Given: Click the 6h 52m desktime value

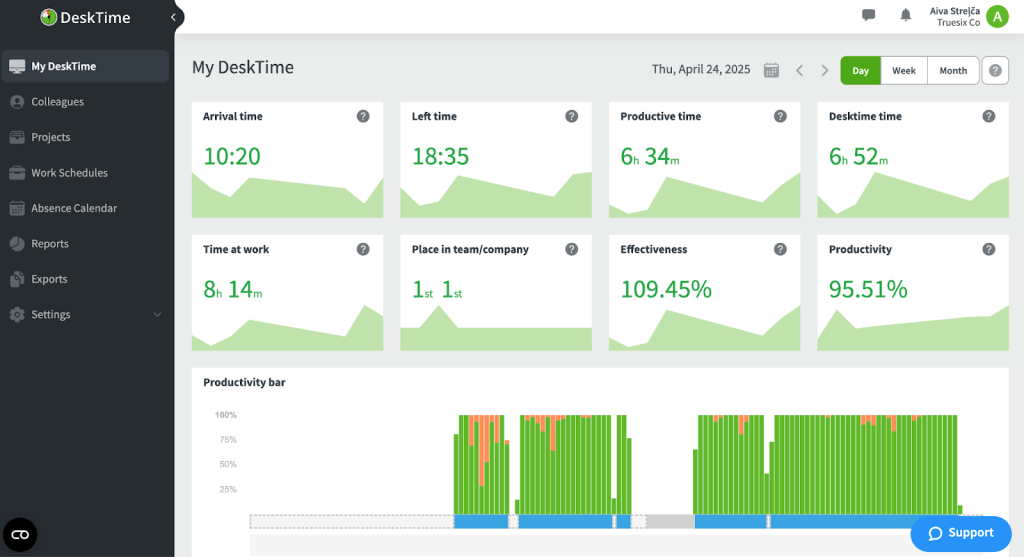Looking at the screenshot, I should tap(858, 157).
